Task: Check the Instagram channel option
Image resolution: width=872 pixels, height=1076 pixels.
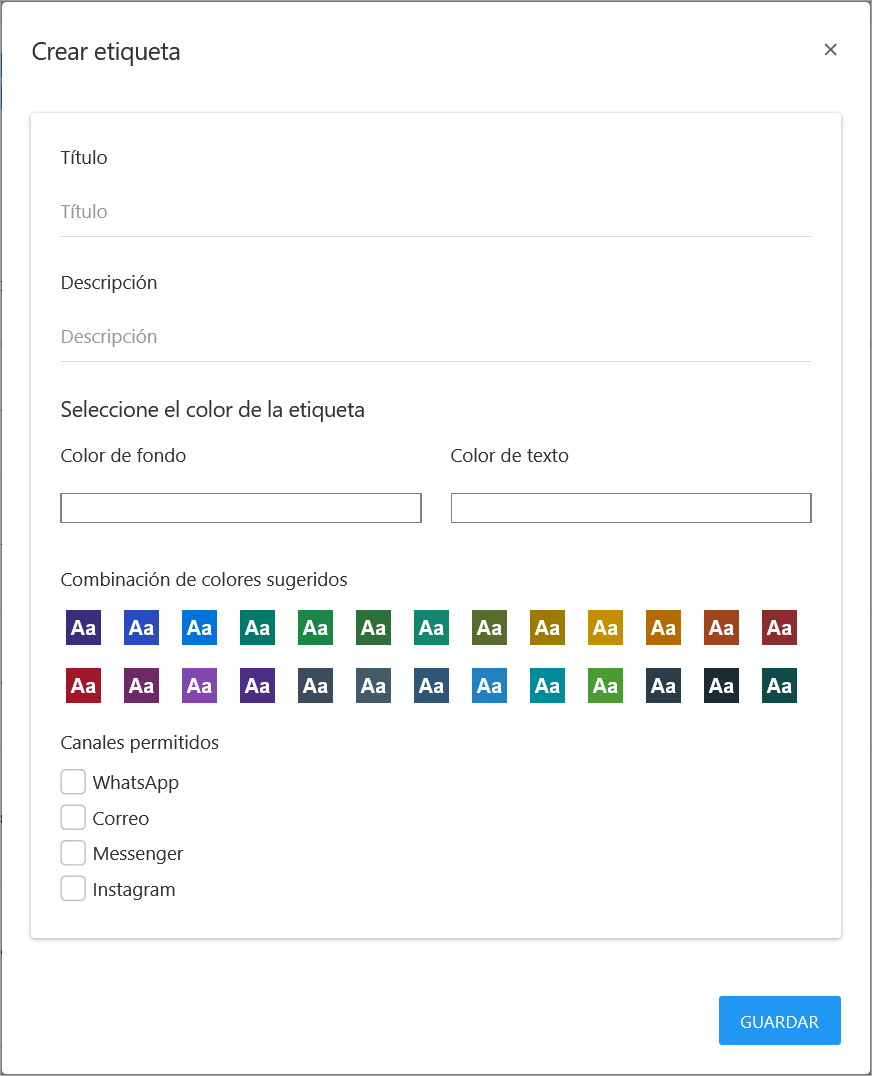Action: 73,887
